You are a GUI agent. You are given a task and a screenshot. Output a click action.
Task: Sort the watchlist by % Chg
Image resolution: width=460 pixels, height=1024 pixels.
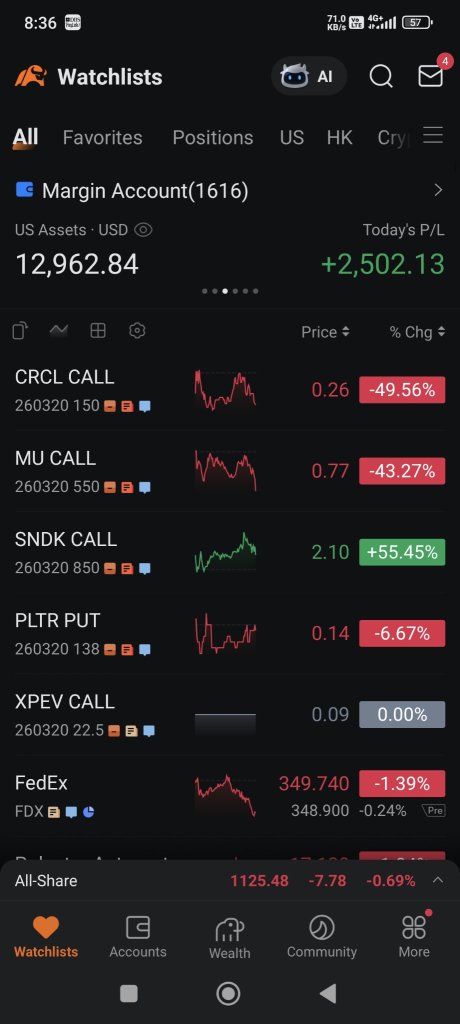click(x=417, y=332)
